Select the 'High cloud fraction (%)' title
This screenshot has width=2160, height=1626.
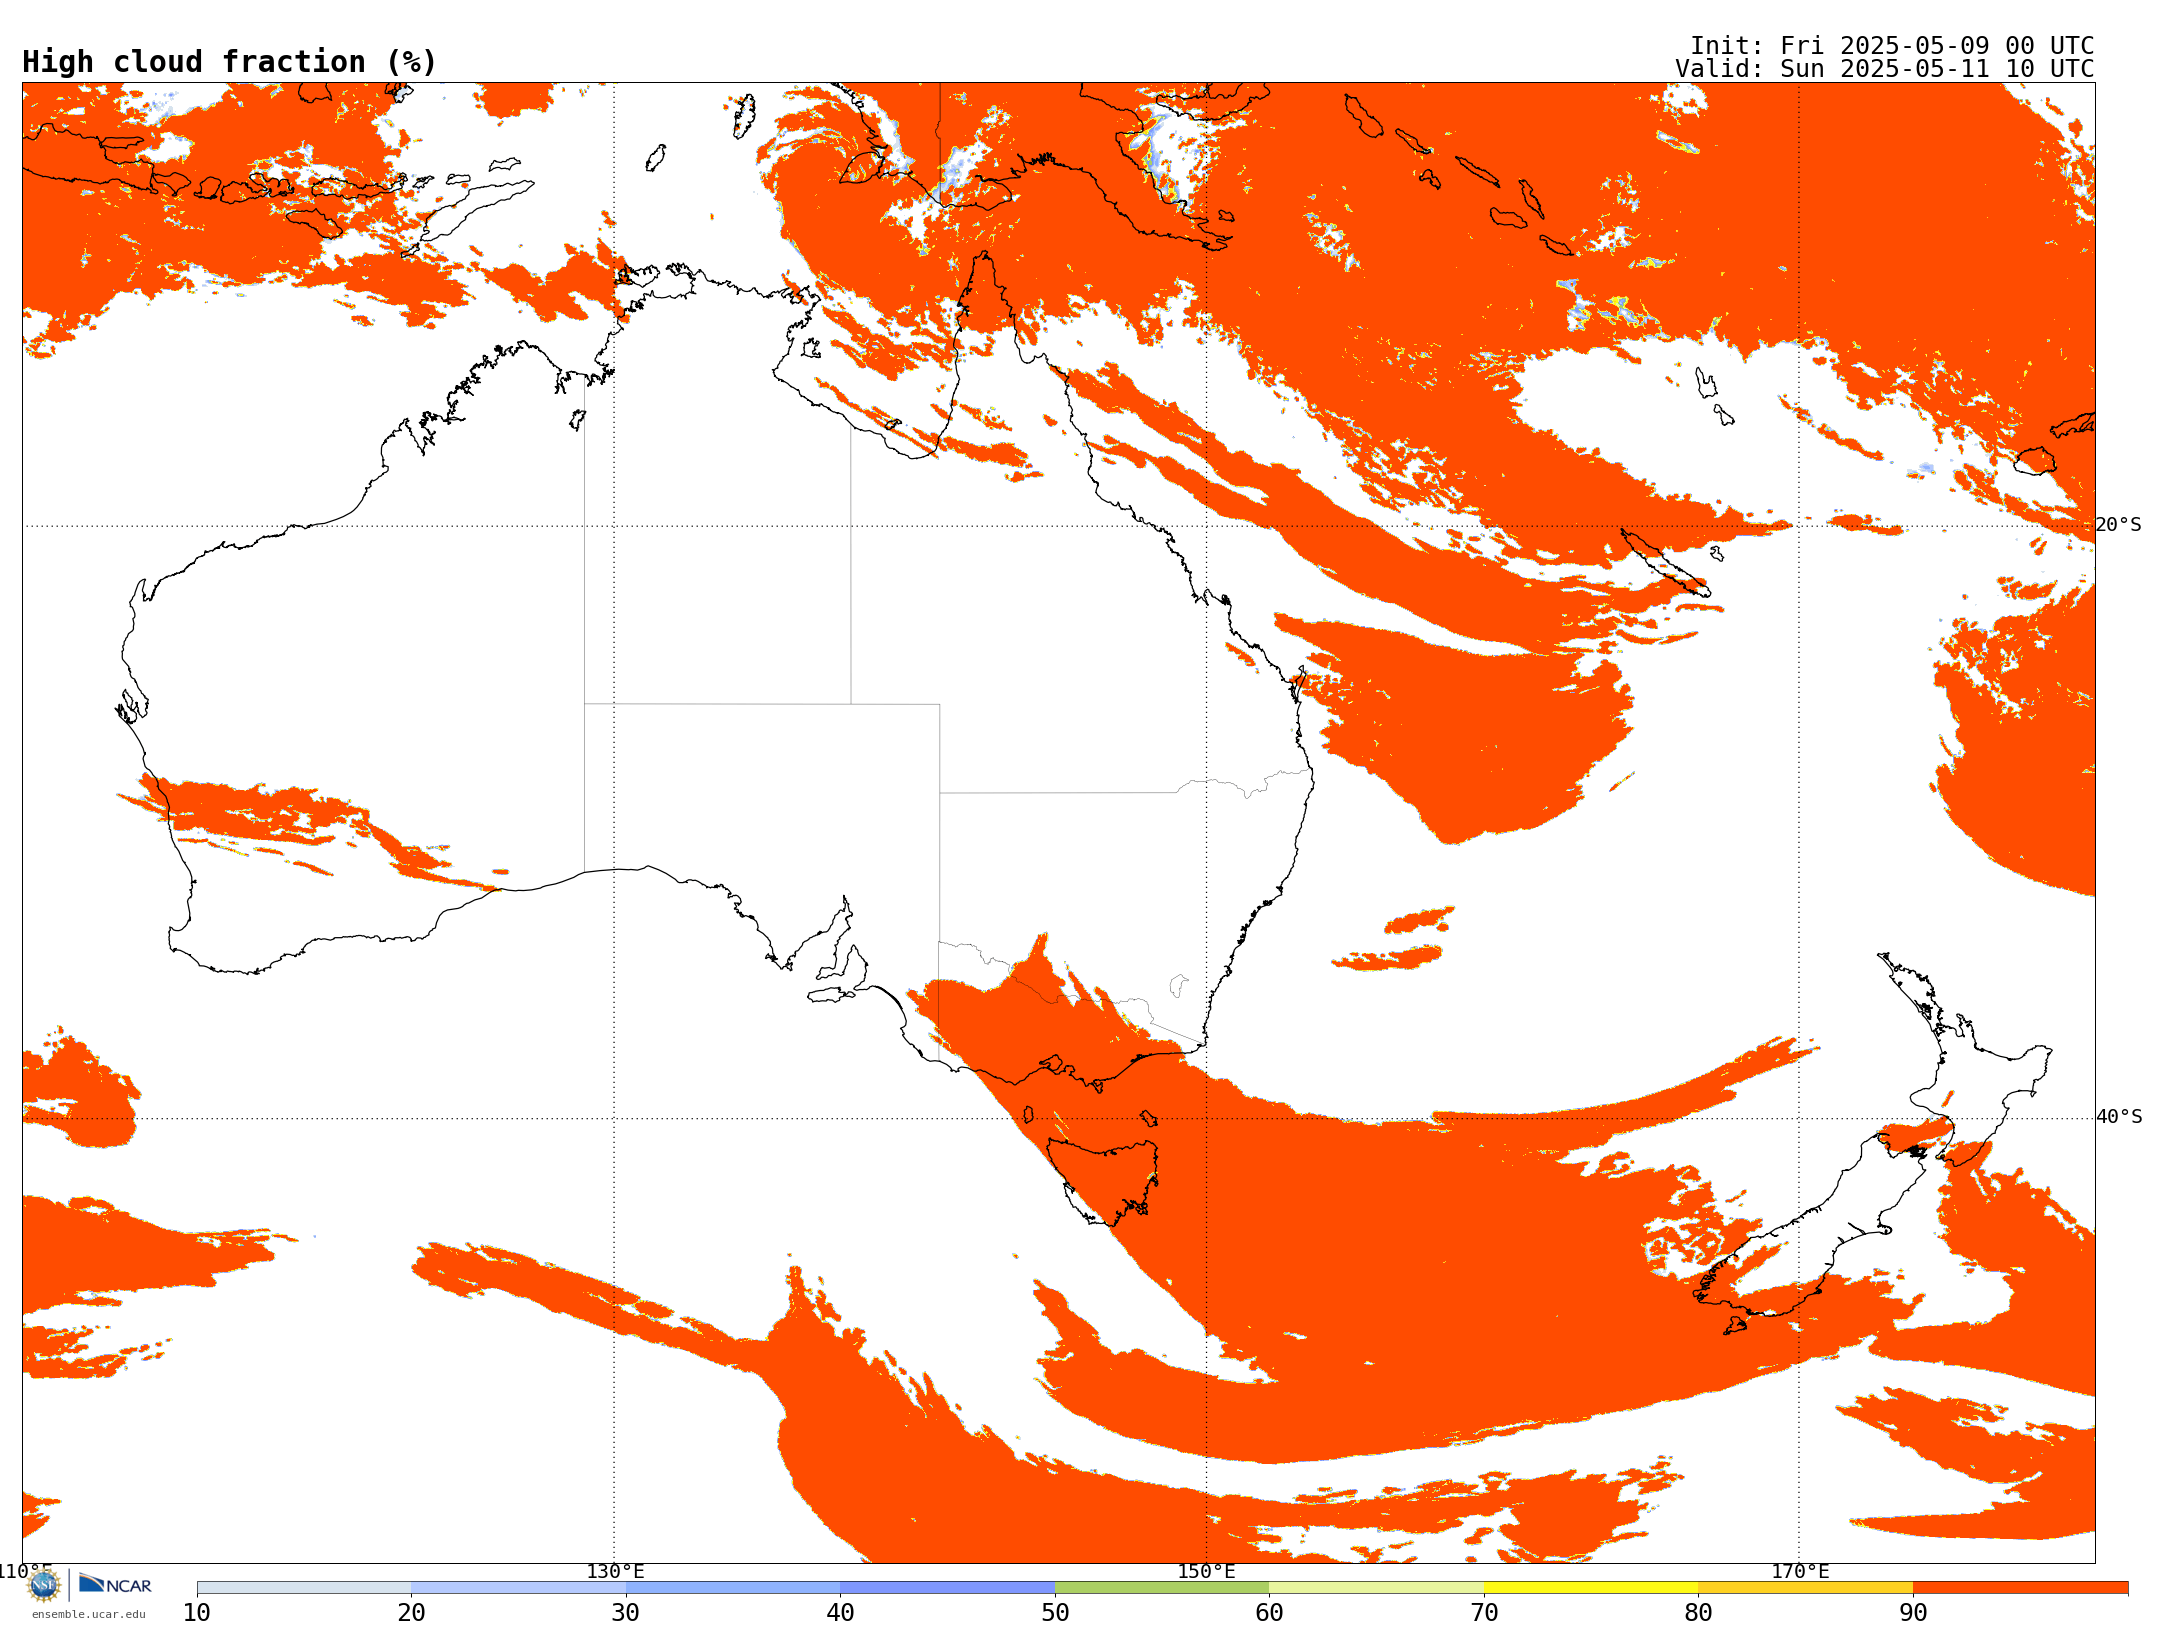pyautogui.click(x=229, y=62)
